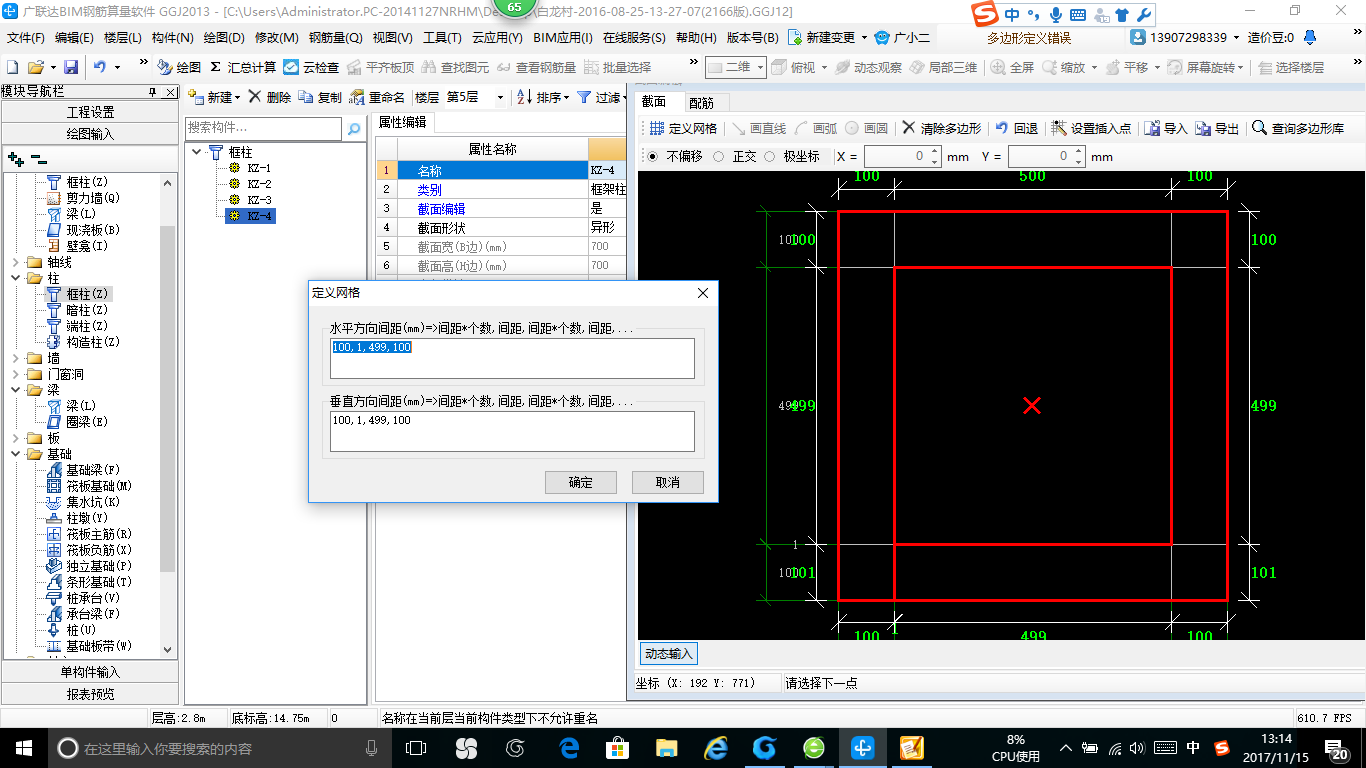Viewport: 1366px width, 768px height.
Task: Click the vertical spacing 垂直方向间距 input field
Action: click(513, 431)
